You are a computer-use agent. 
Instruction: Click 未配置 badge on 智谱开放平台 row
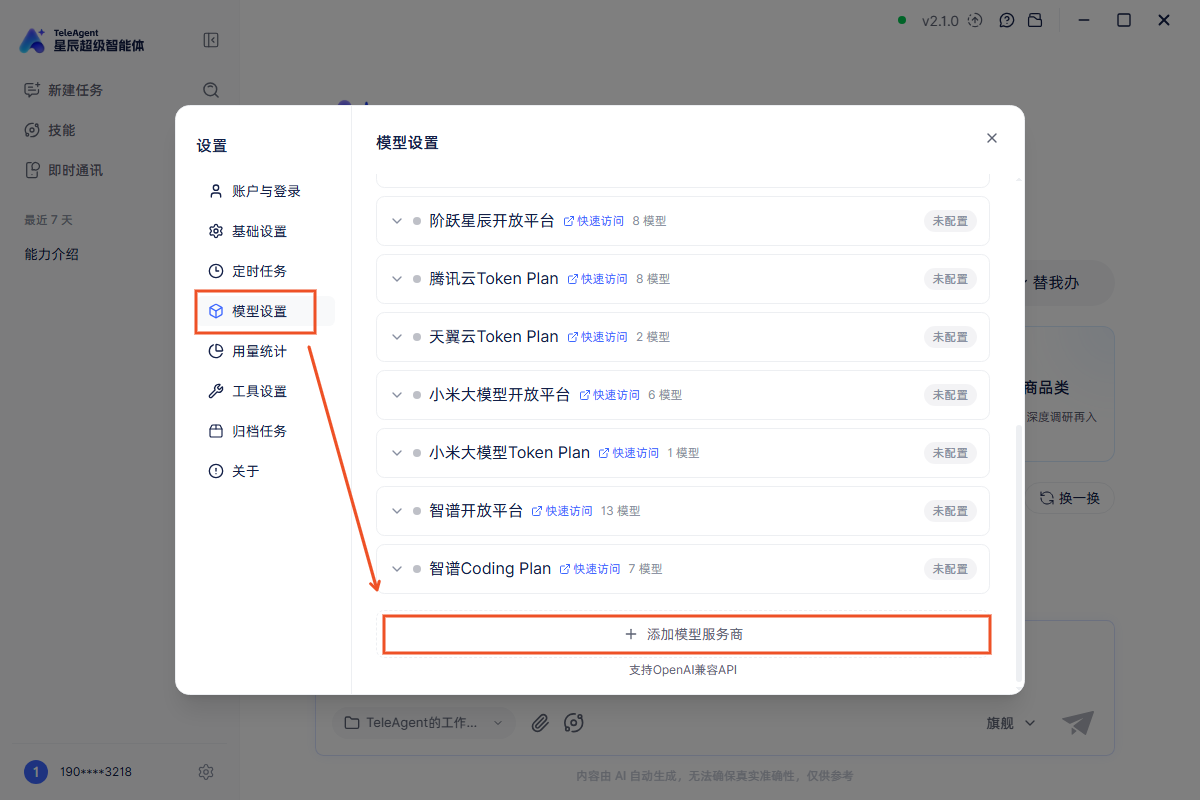click(950, 511)
